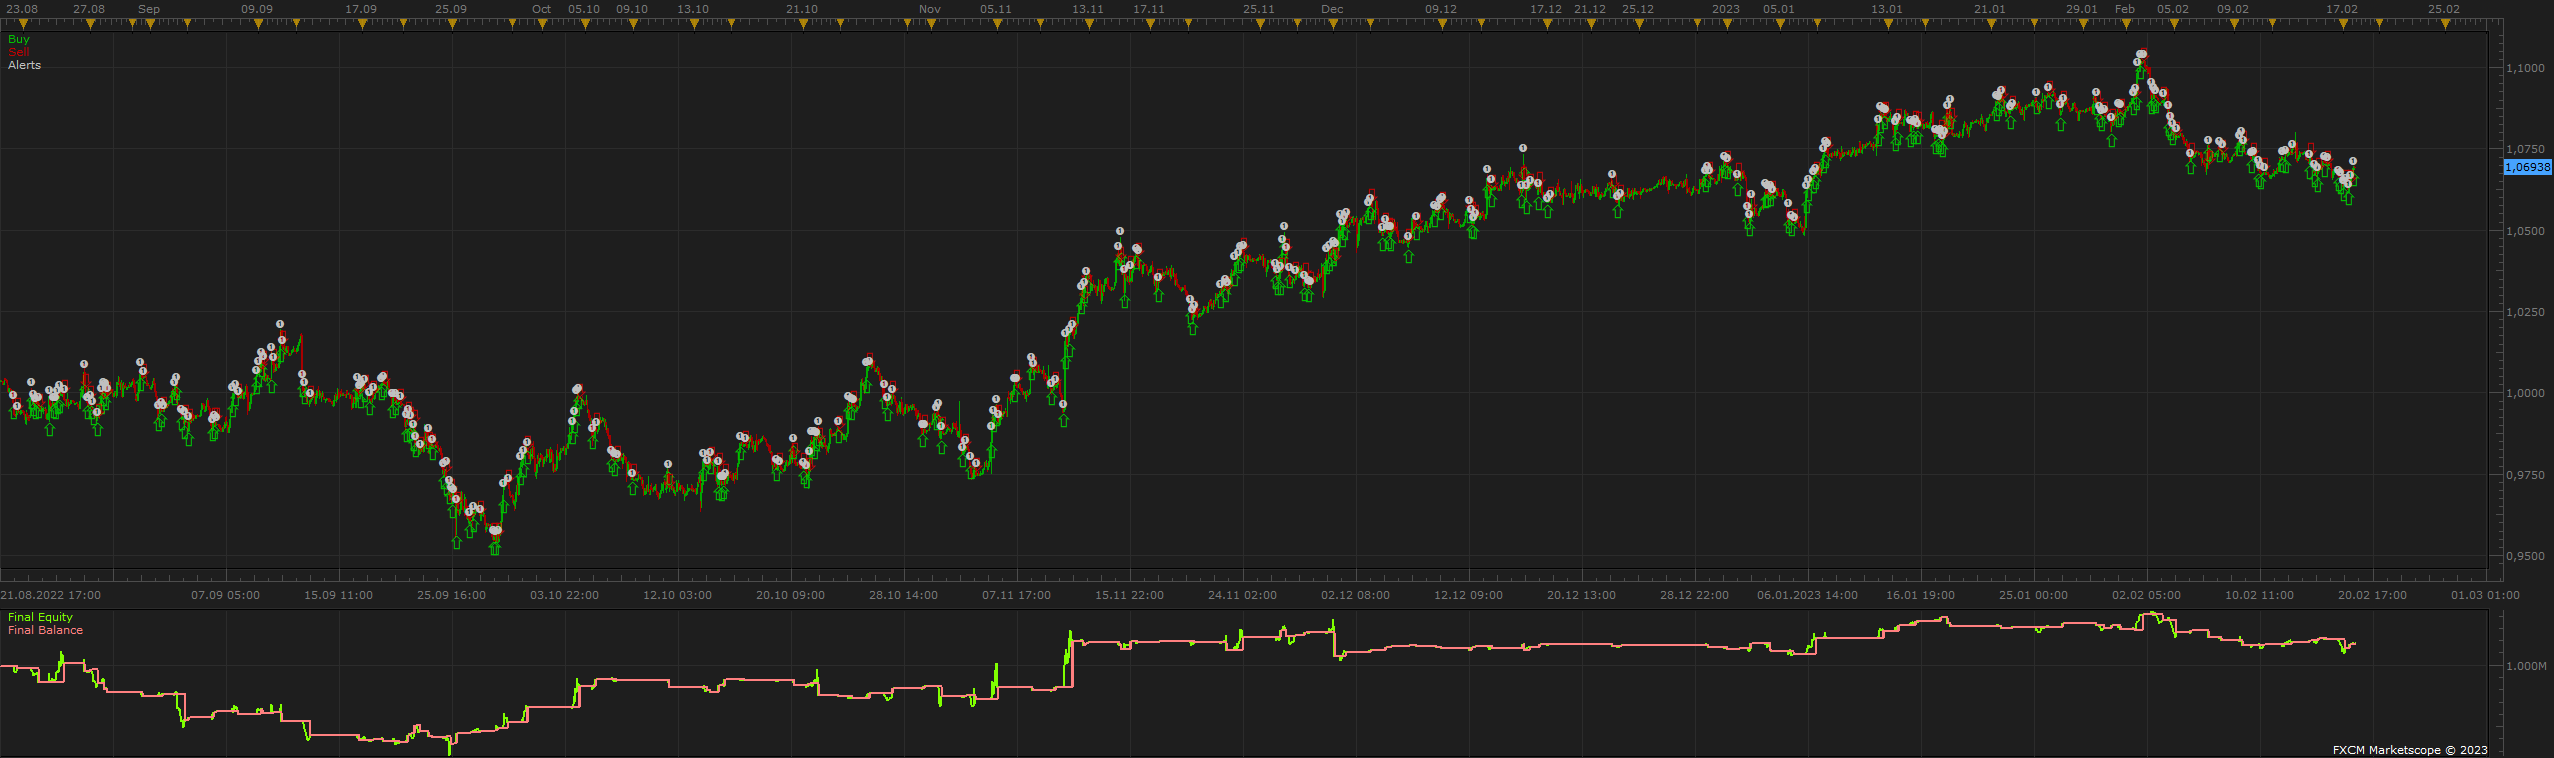Click the Sell legend label

[19, 52]
